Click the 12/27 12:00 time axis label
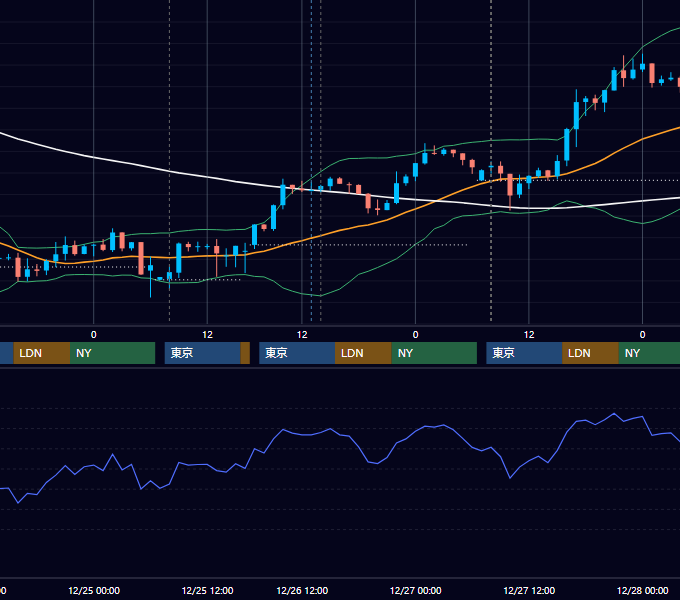 [529, 590]
